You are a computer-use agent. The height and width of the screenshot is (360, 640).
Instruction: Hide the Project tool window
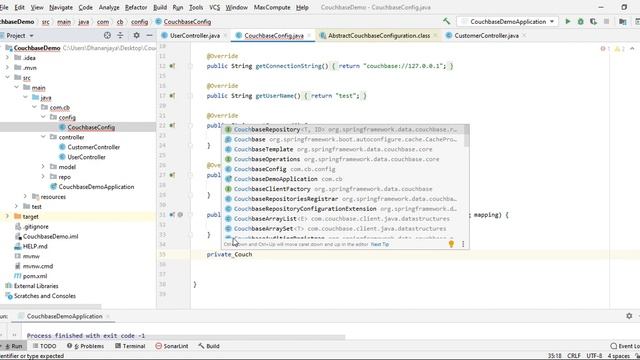149,36
